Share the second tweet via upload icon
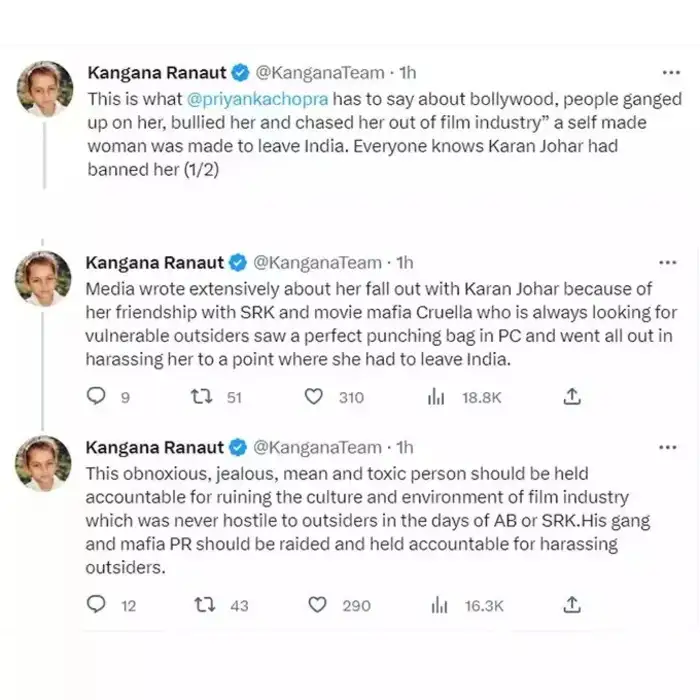700x700 pixels. point(572,398)
